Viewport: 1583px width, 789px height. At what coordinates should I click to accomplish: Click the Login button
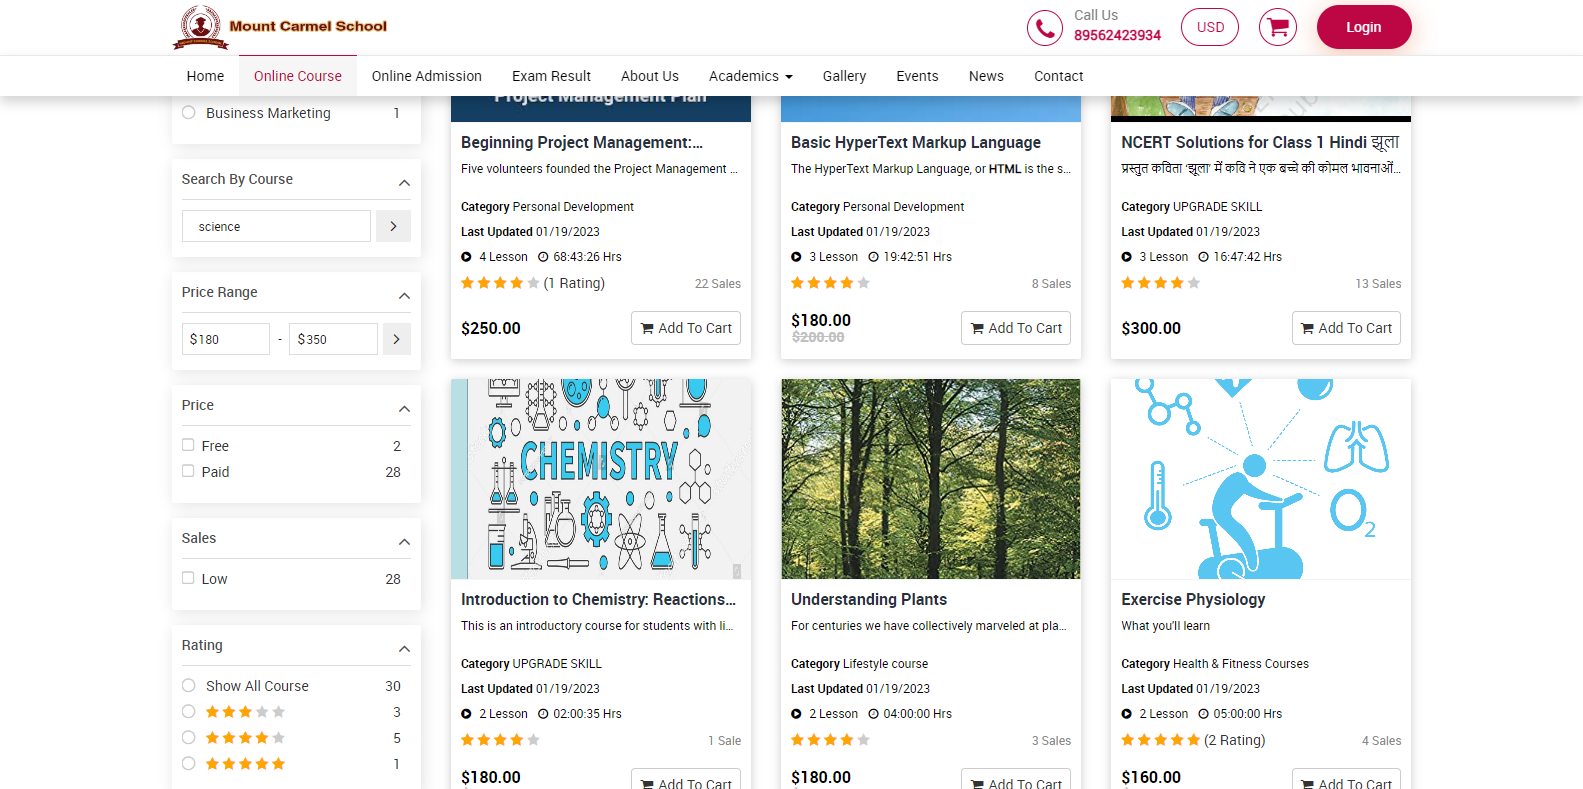click(x=1363, y=27)
